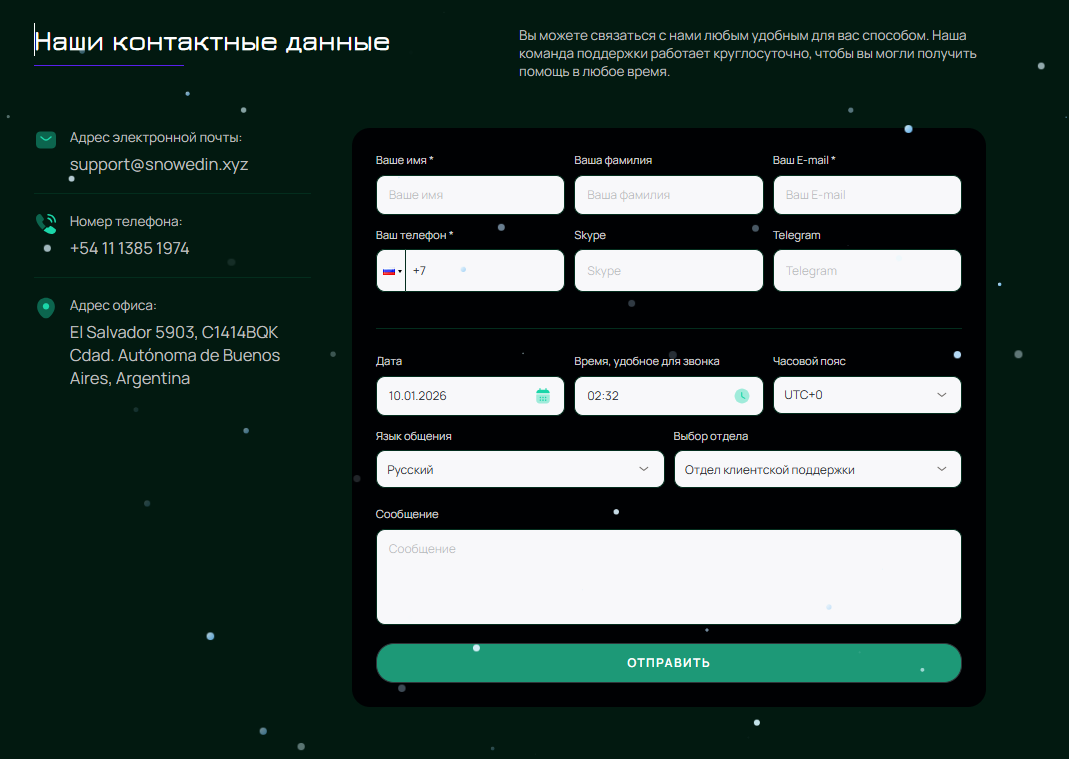Click the label Язык общения

coord(414,436)
